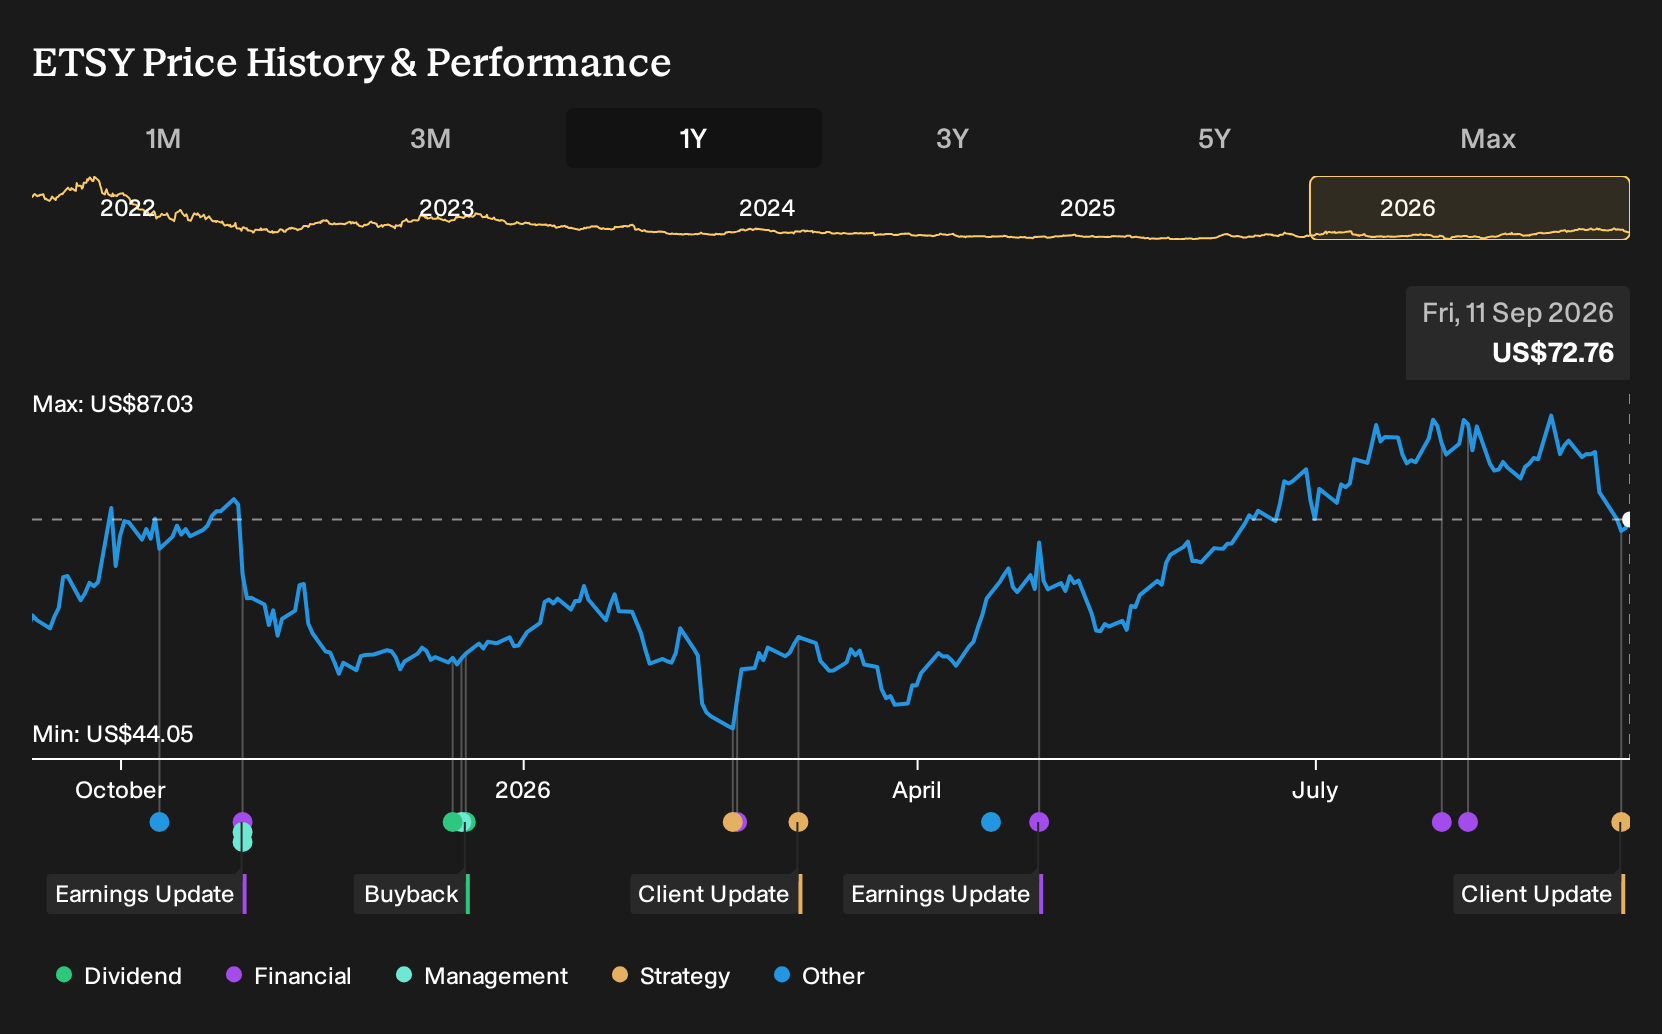
Task: Click the Min: US$44.05 label
Action: click(x=113, y=734)
